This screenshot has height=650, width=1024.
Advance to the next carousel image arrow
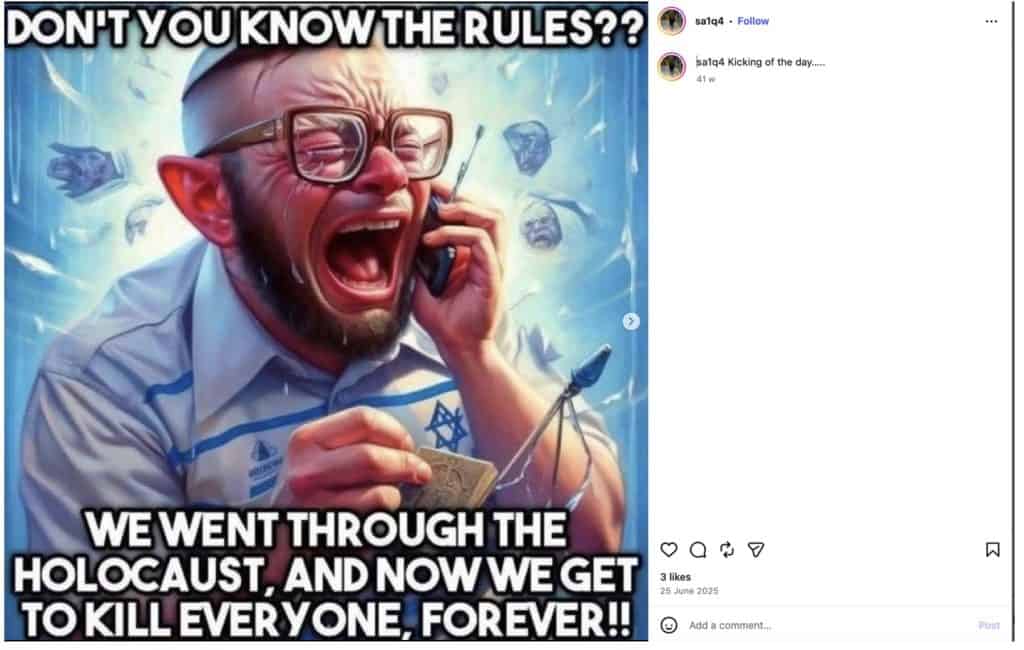tap(630, 321)
